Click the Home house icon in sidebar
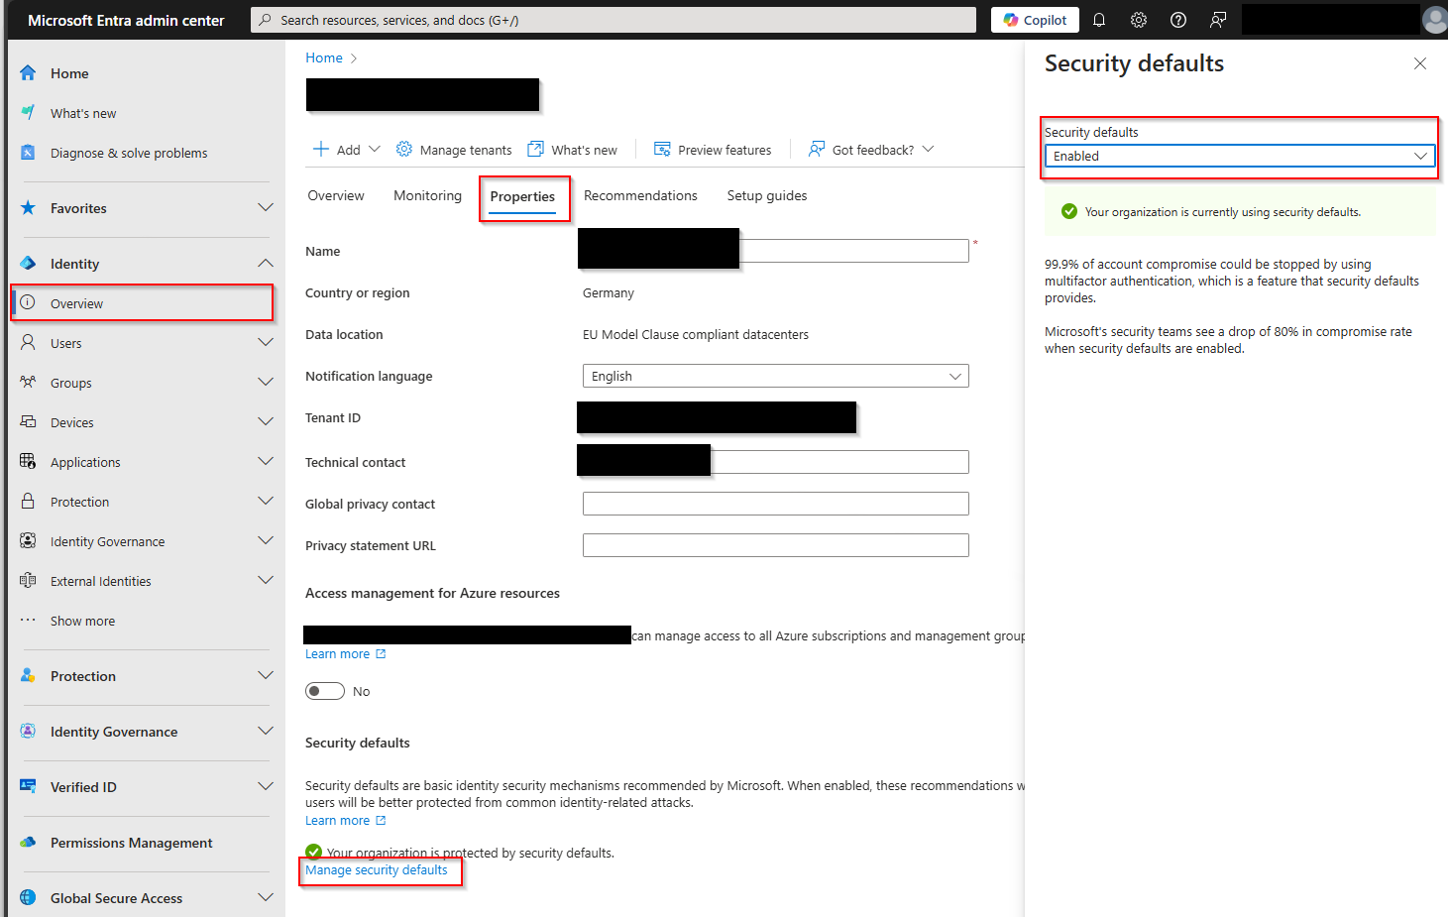 click(x=28, y=73)
